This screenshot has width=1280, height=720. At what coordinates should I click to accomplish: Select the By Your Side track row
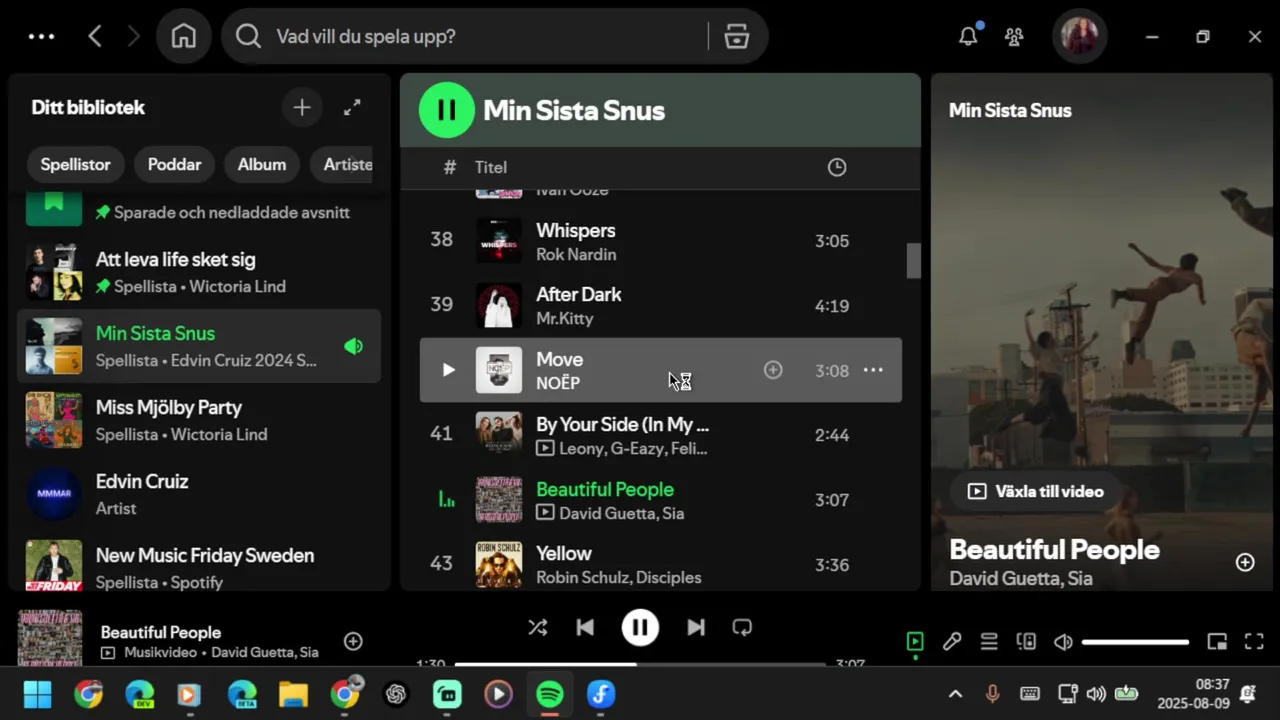pyautogui.click(x=660, y=435)
